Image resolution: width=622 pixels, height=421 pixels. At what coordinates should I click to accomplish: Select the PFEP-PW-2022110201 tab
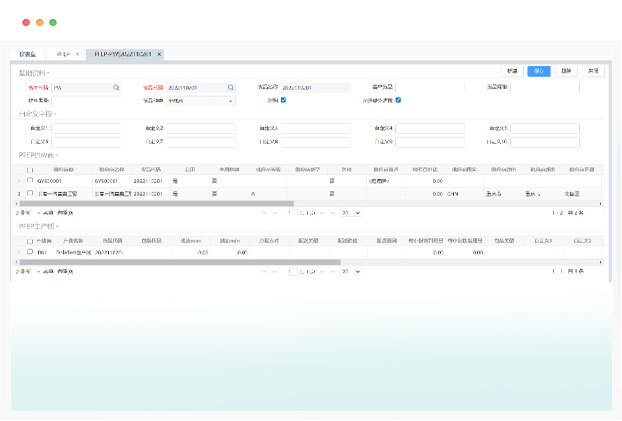coord(123,54)
